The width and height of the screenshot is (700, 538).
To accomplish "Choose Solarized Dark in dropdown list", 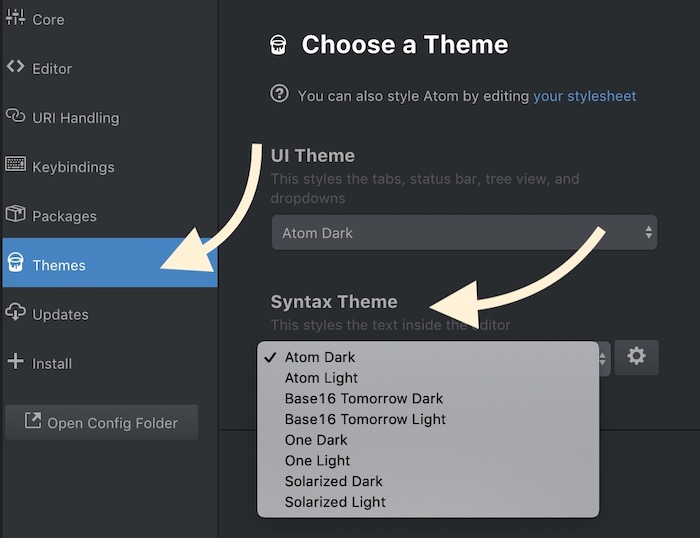I will point(334,481).
